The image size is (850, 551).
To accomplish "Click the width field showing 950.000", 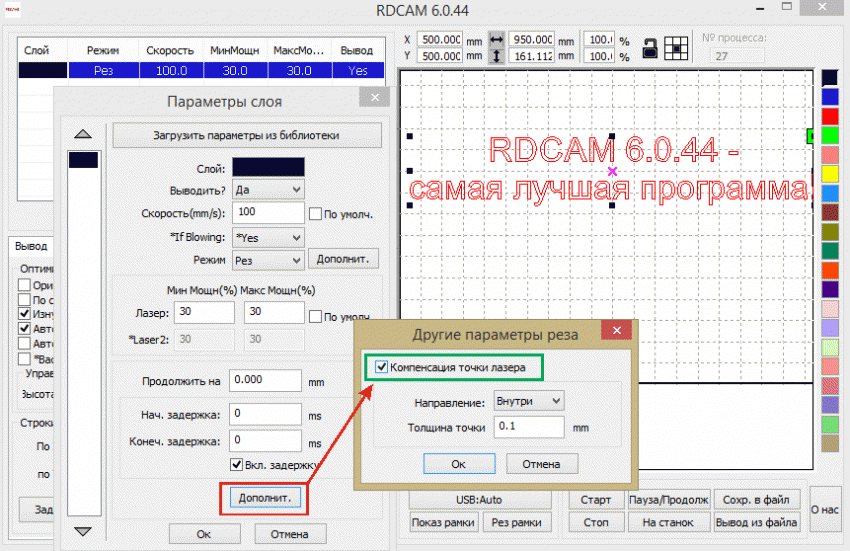I will point(532,40).
